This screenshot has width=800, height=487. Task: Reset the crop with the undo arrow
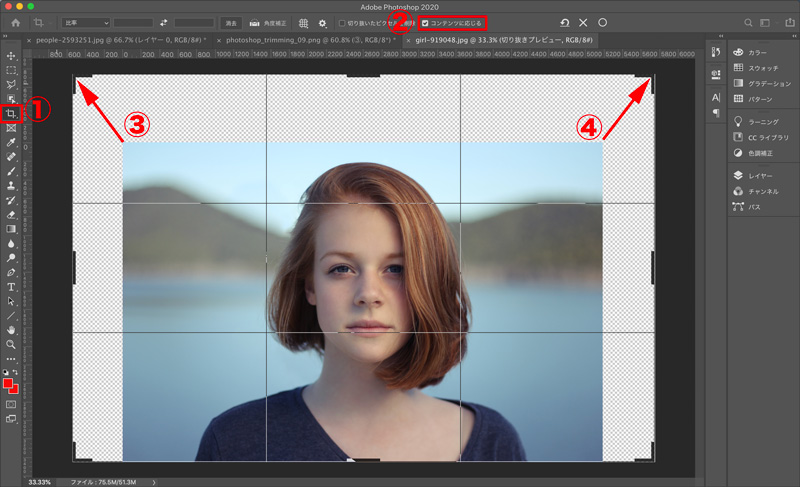pyautogui.click(x=565, y=22)
